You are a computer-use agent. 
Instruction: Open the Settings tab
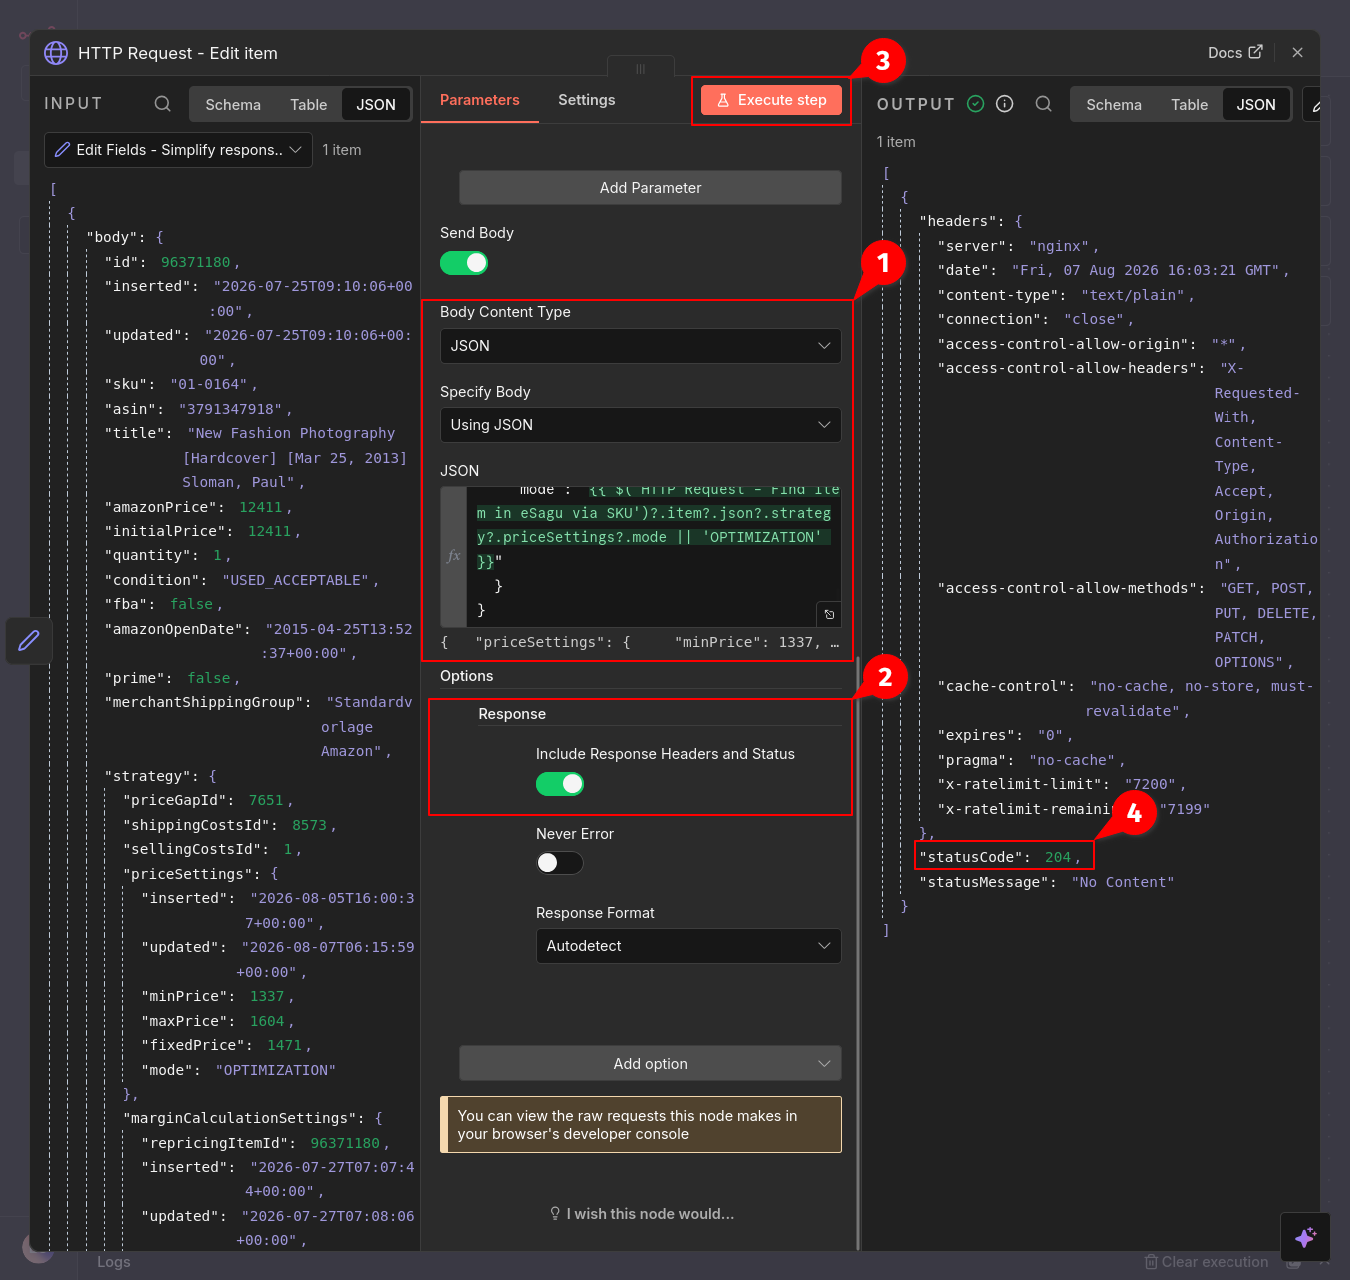587,100
